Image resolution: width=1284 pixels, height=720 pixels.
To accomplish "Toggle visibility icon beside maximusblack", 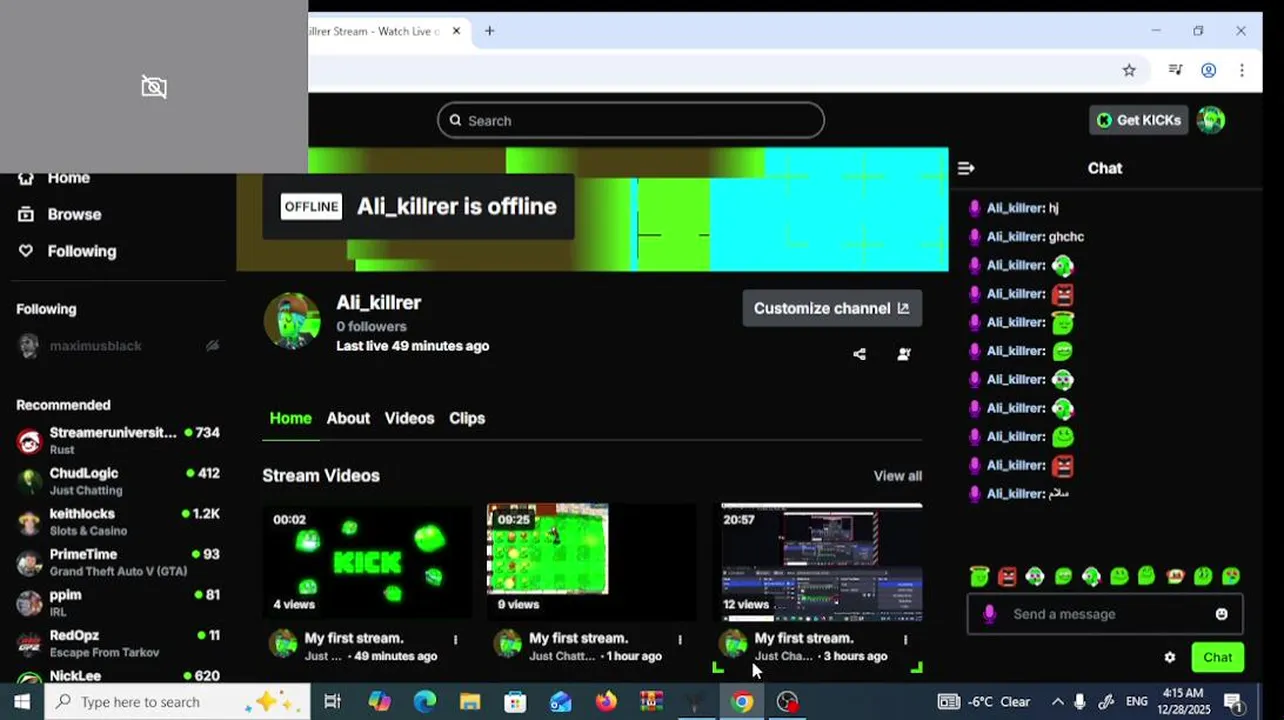I will [212, 346].
